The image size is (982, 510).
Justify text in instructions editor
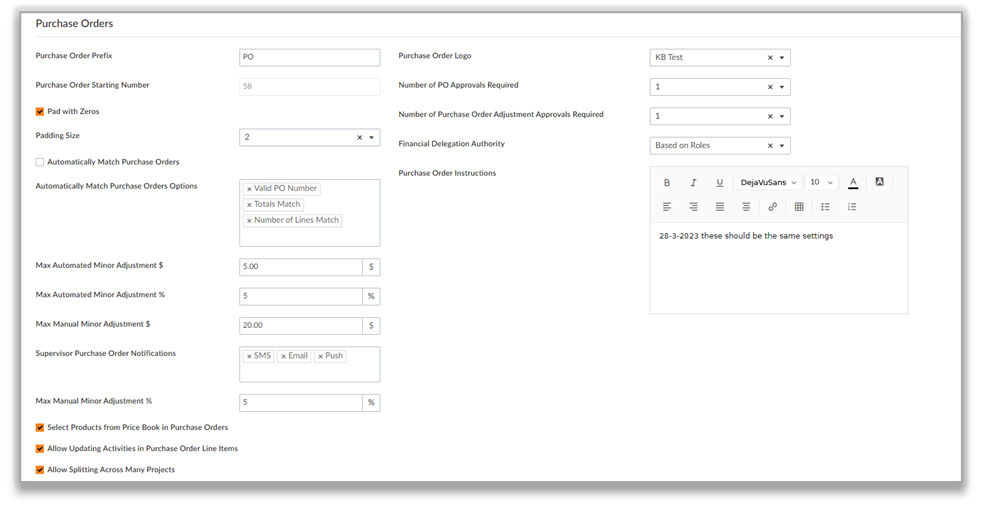tap(720, 207)
